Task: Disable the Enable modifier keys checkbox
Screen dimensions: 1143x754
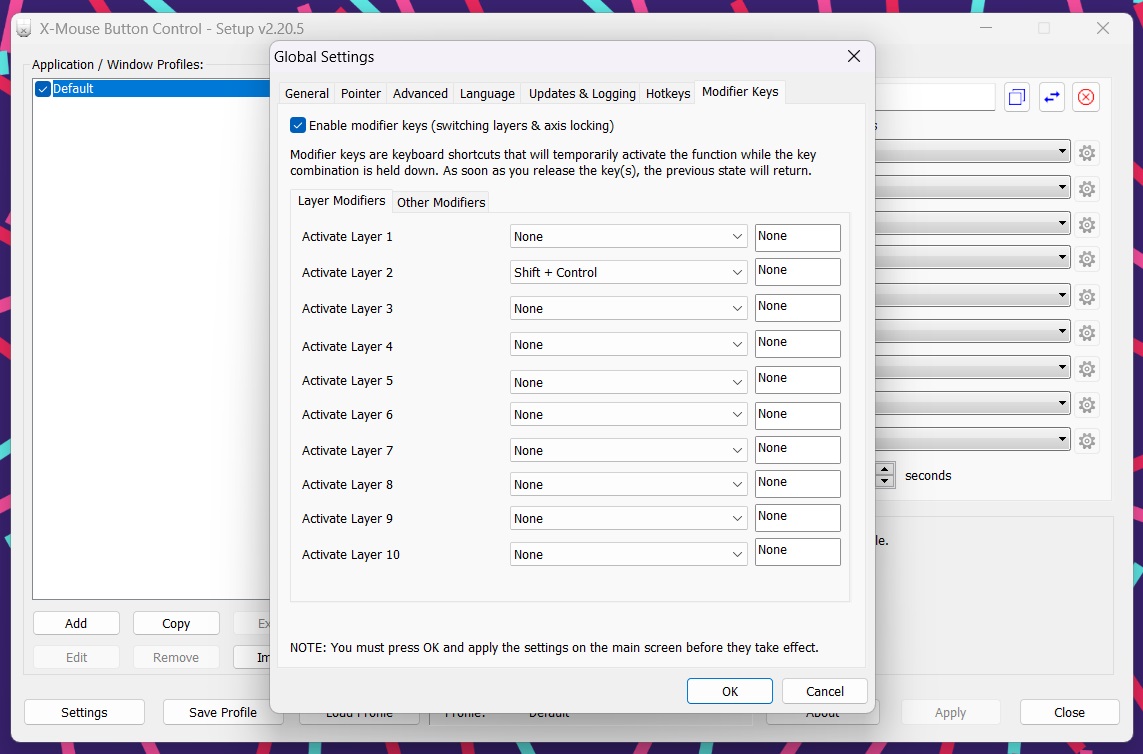Action: (x=298, y=126)
